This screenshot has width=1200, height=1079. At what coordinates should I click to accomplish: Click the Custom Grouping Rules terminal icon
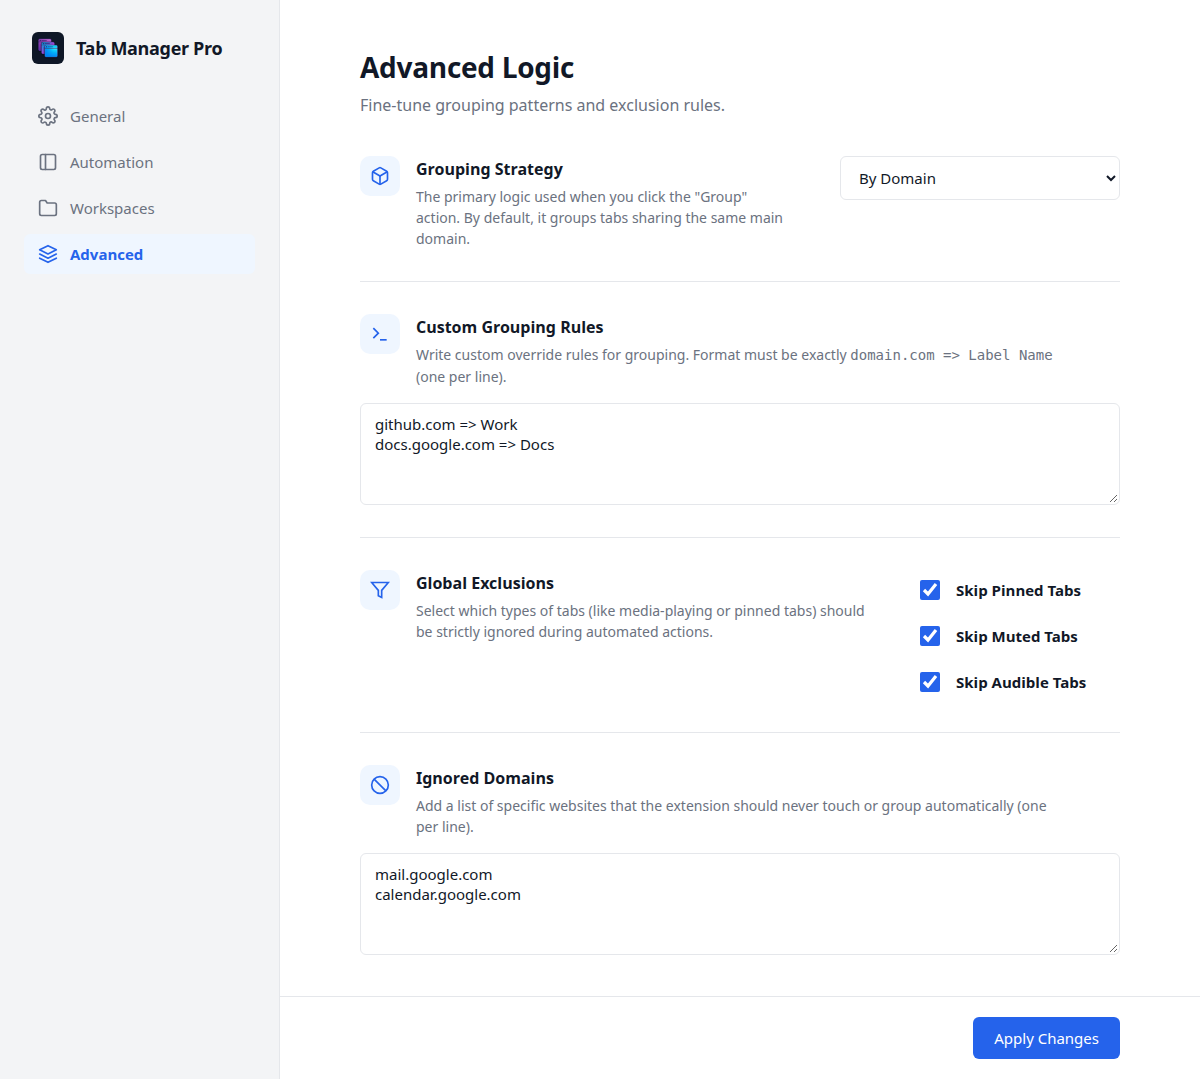pyautogui.click(x=380, y=334)
